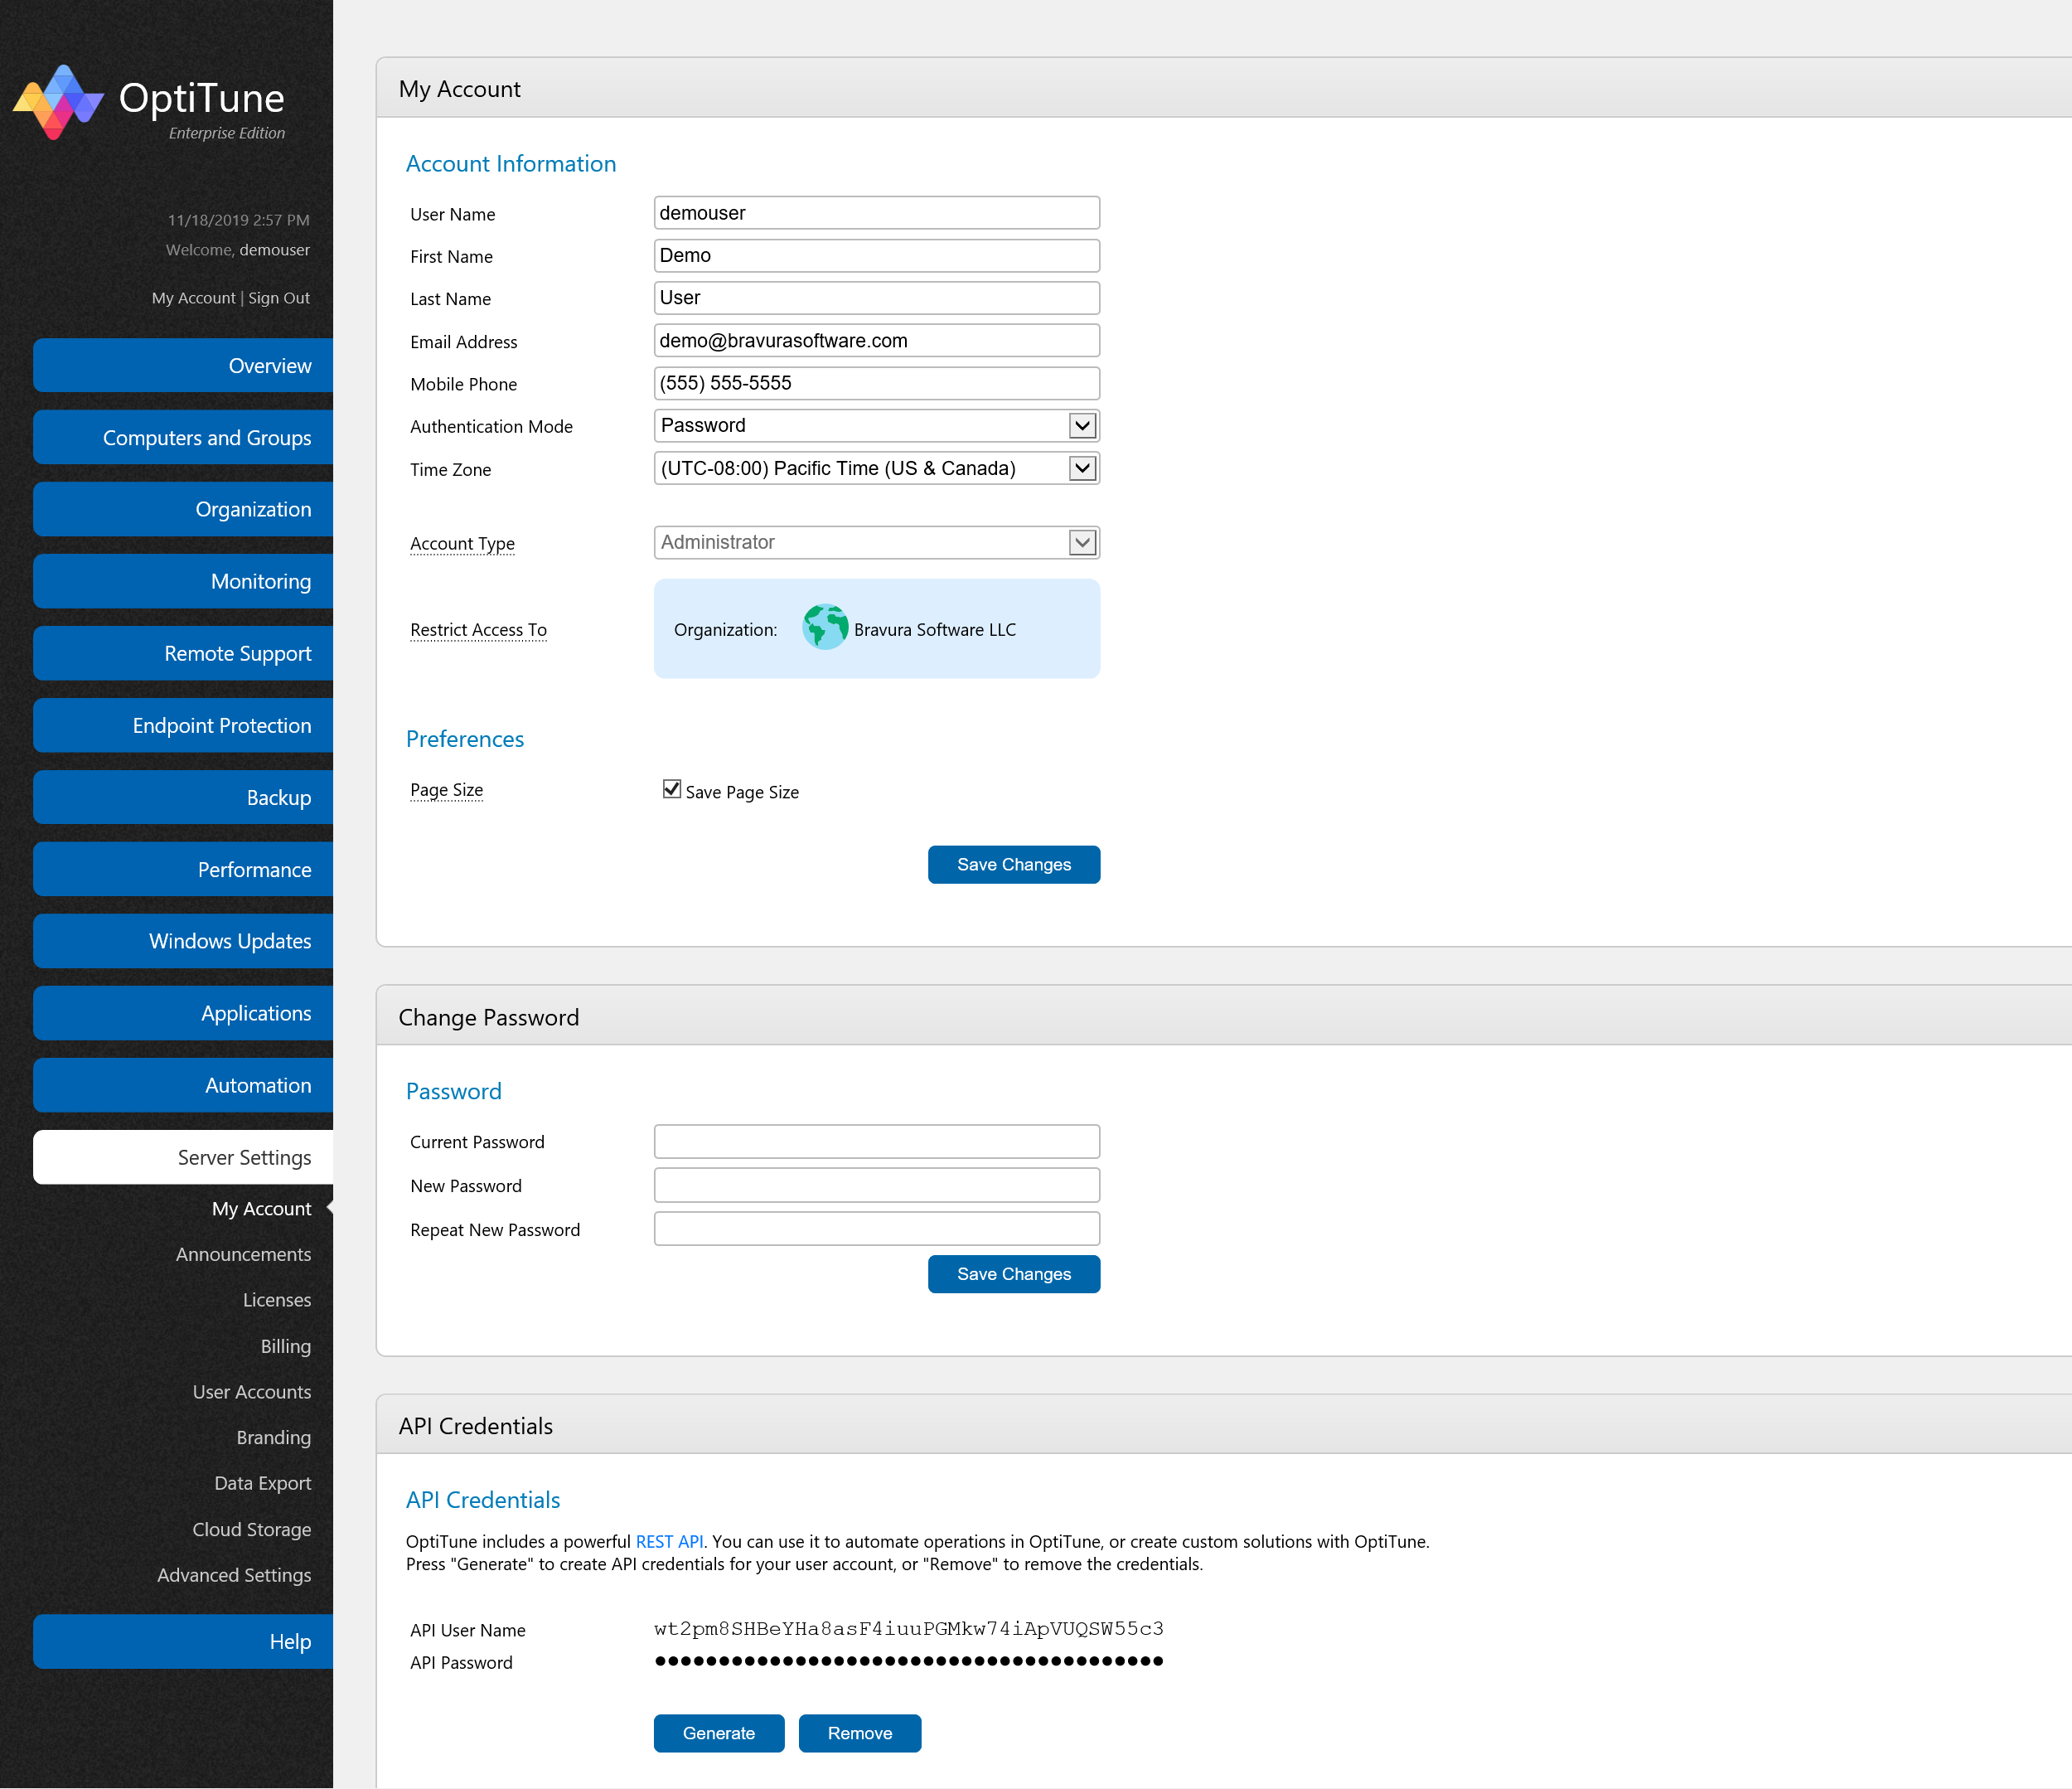Follow the REST API link
The height and width of the screenshot is (1789, 2072).
pos(669,1541)
